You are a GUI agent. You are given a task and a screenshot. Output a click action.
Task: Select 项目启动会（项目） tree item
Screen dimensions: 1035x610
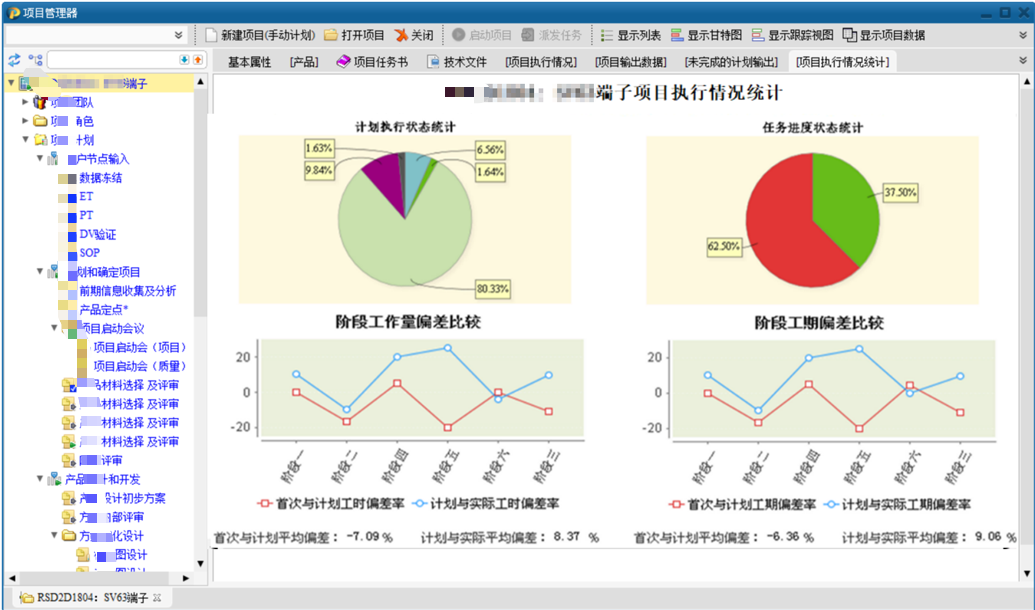point(140,347)
